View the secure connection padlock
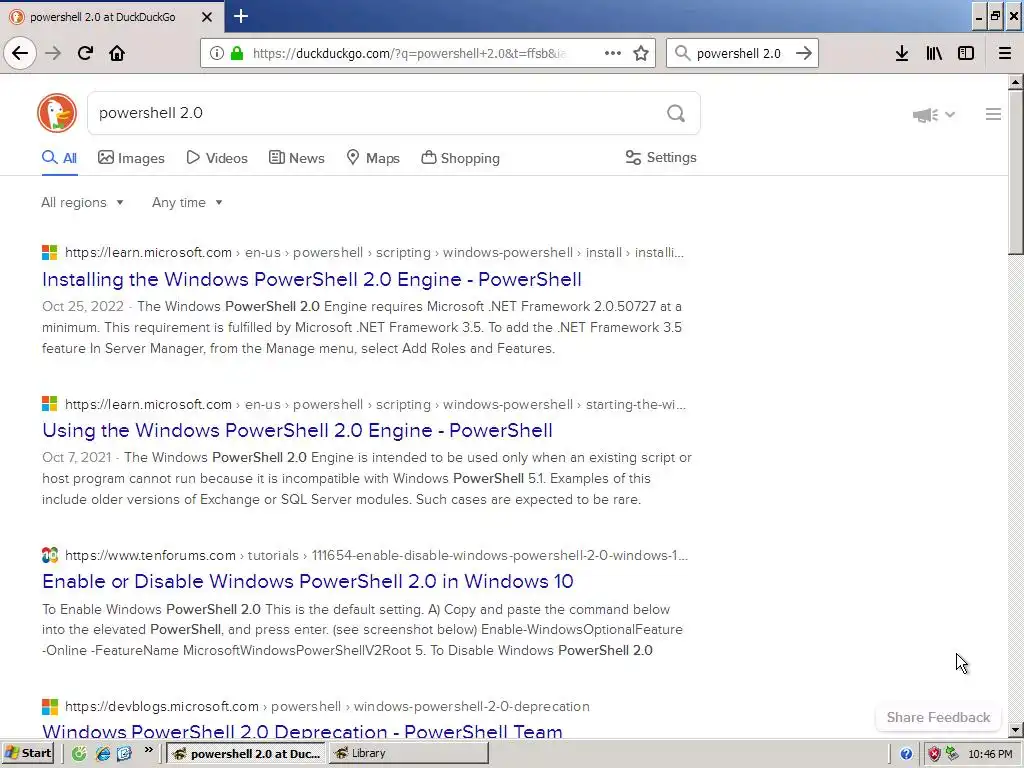 (x=237, y=53)
